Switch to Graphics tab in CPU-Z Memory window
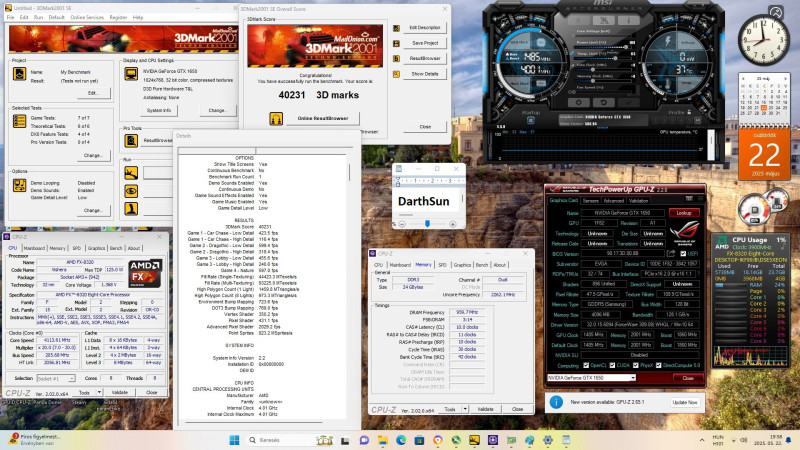This screenshot has width=800, height=450. tap(462, 265)
